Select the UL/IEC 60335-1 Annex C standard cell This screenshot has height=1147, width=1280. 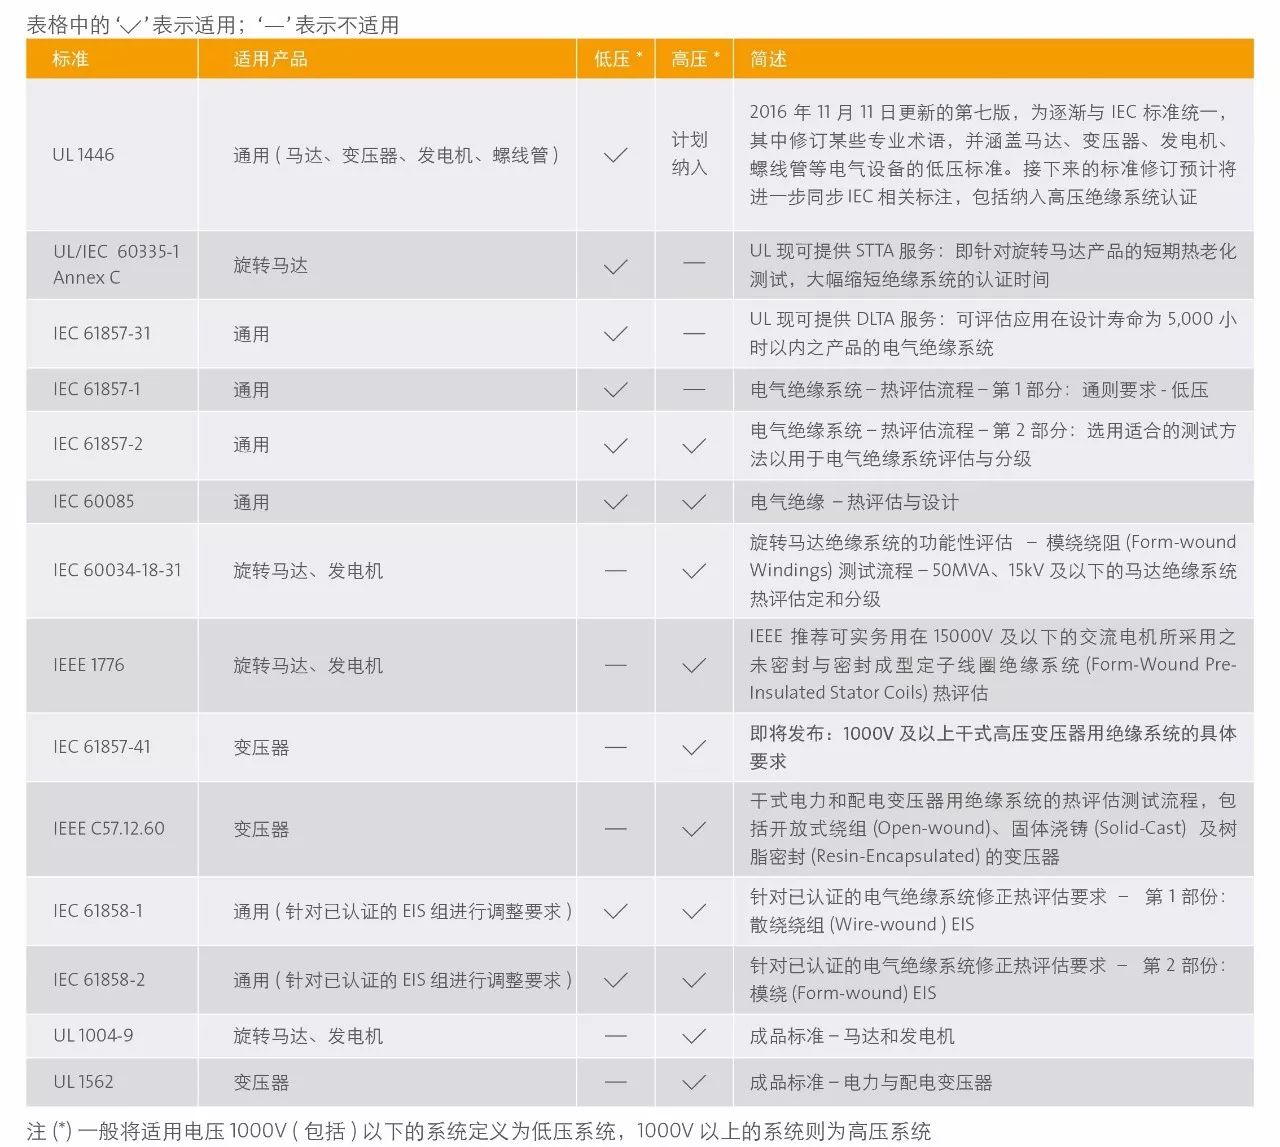pyautogui.click(x=116, y=264)
